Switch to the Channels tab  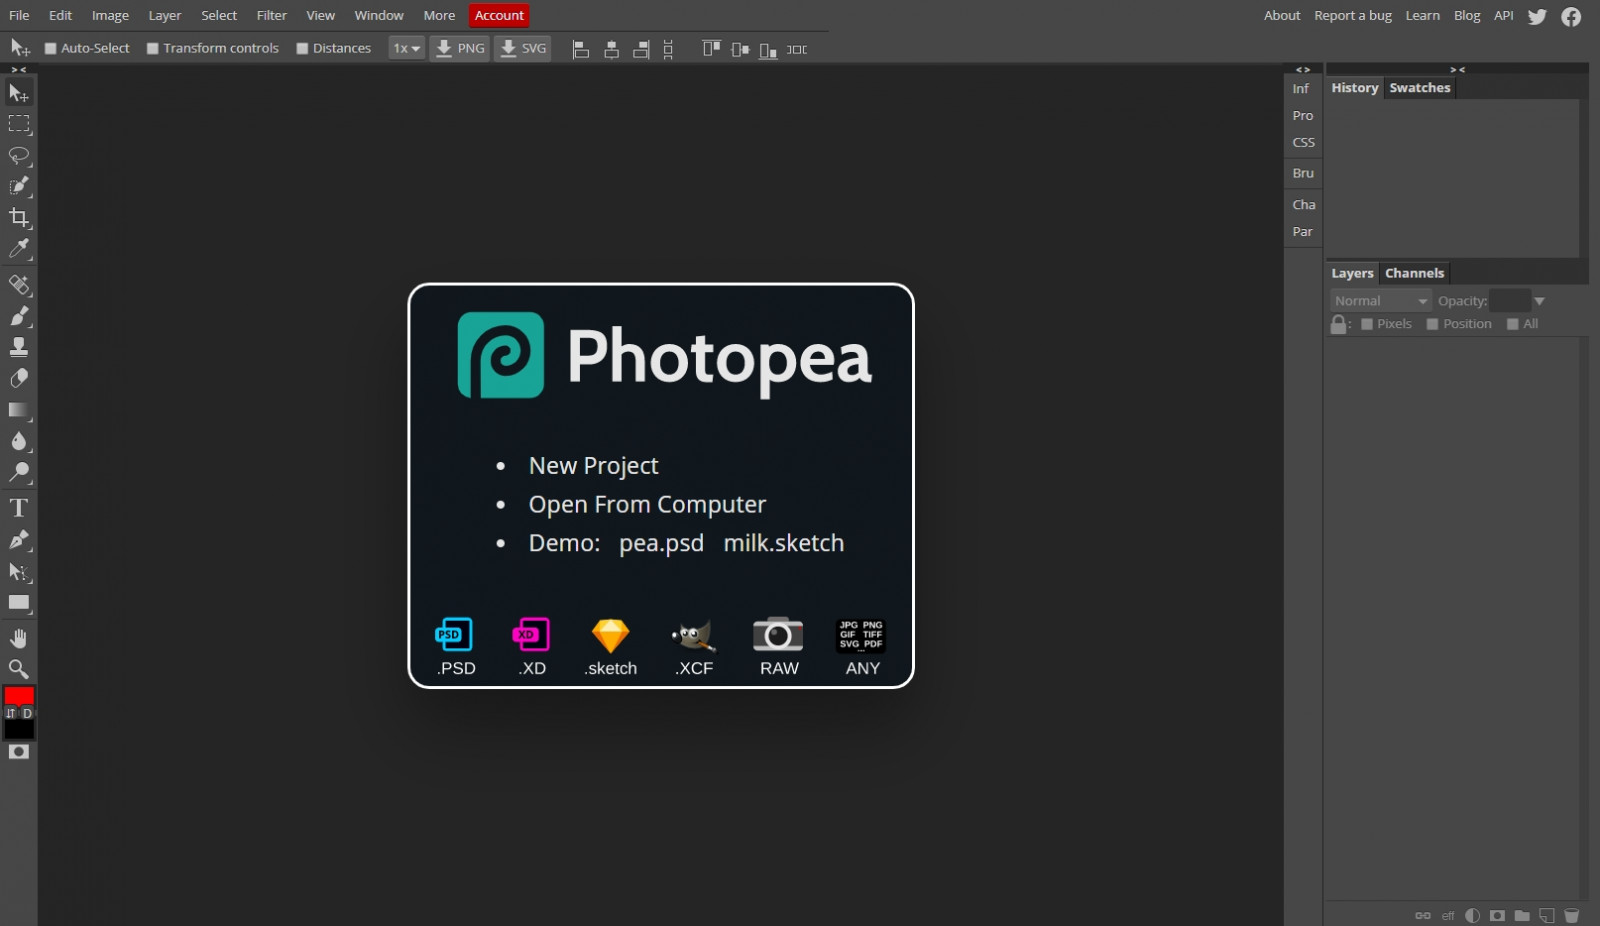[x=1414, y=273]
